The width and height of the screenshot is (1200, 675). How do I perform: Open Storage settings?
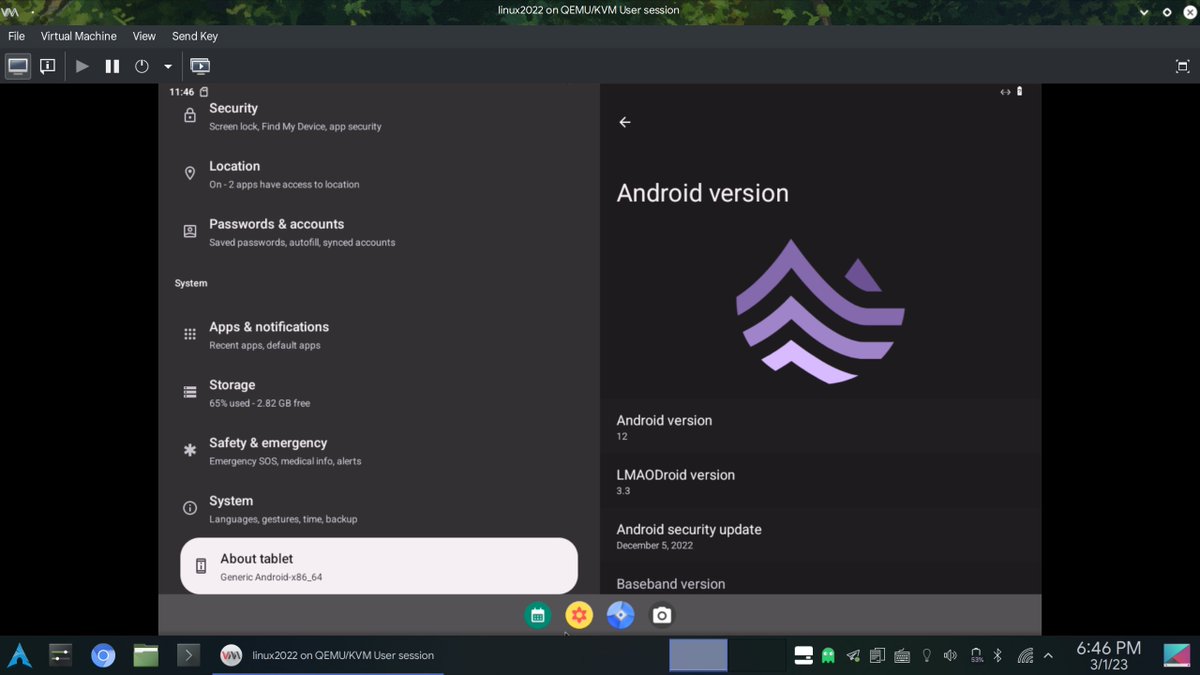(378, 393)
